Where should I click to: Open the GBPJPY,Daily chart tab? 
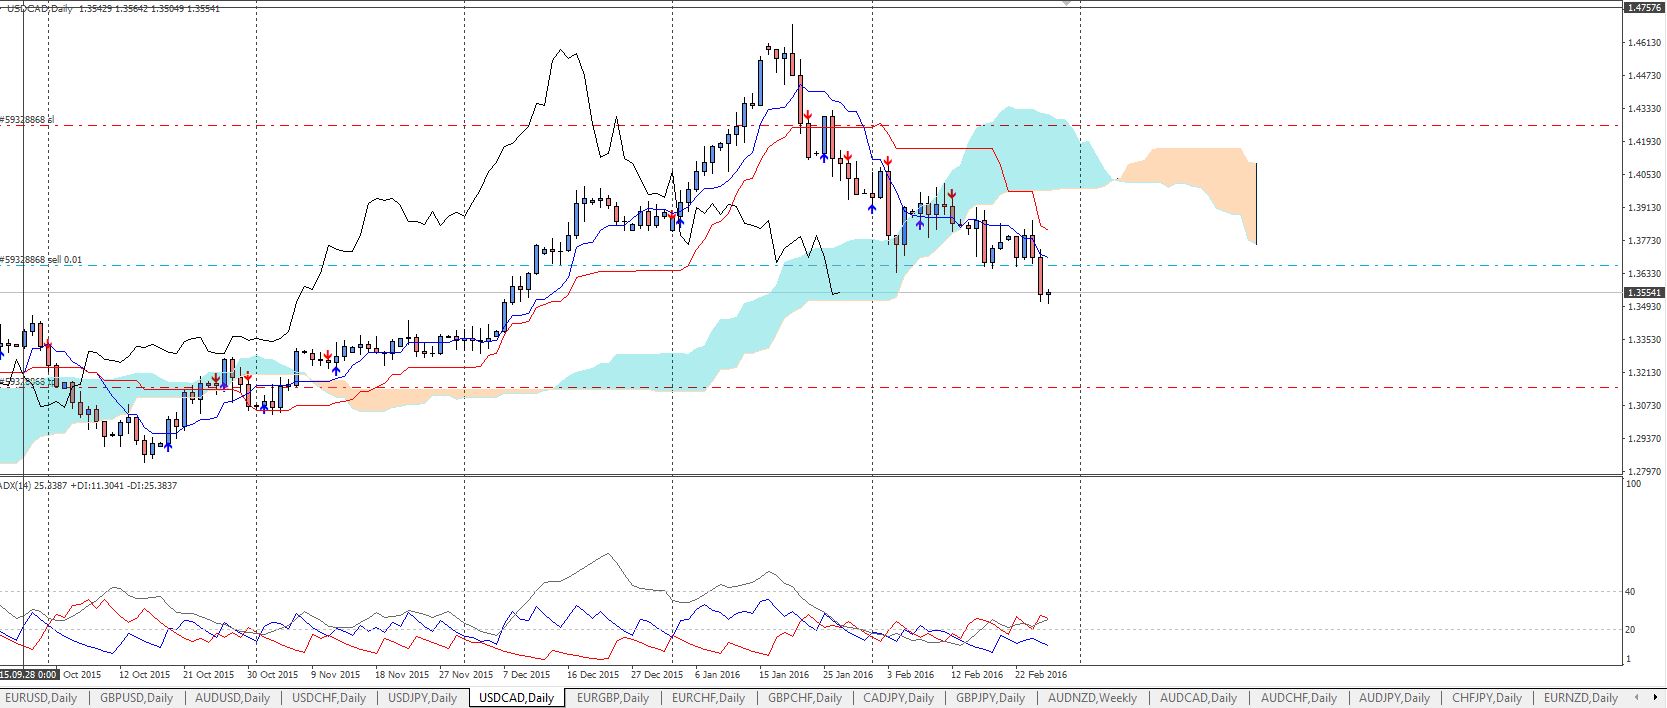pos(990,697)
